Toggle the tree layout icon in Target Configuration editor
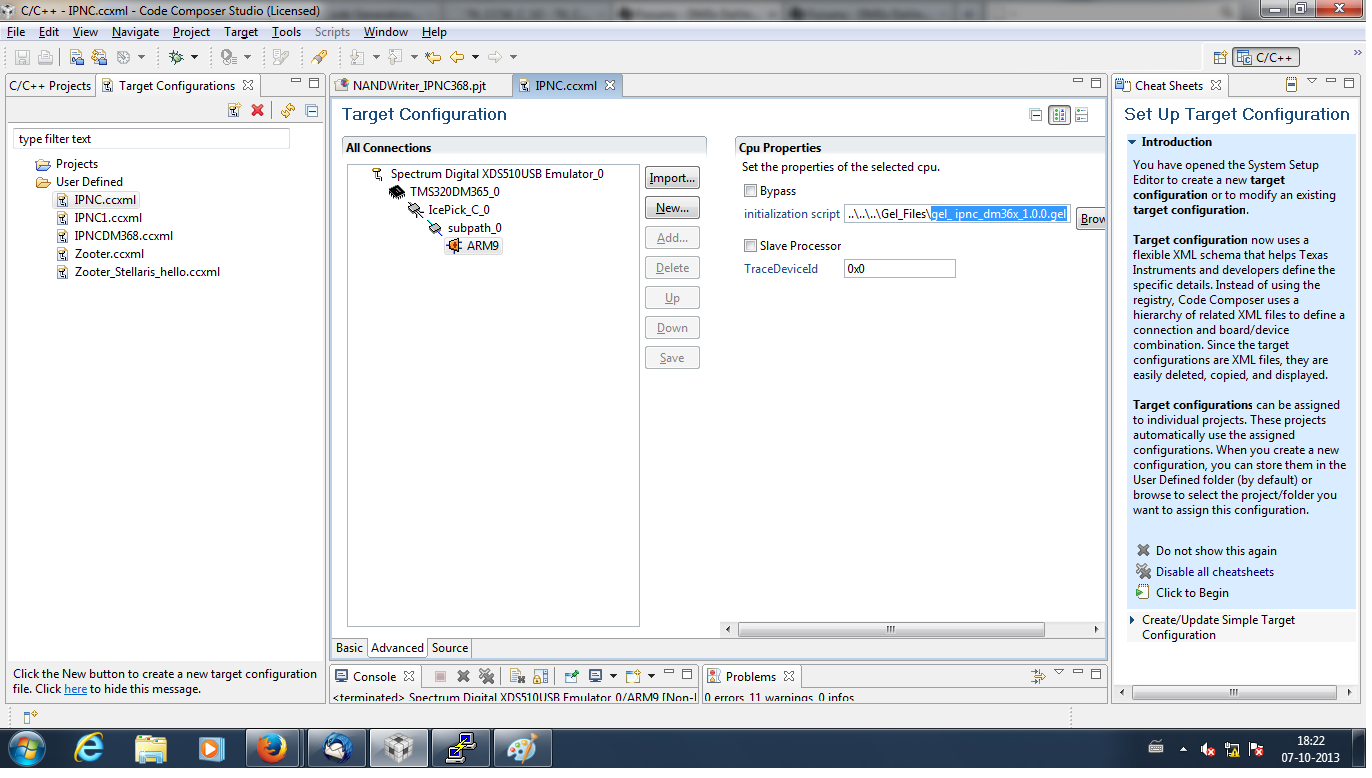1372x778 pixels. pos(1059,115)
